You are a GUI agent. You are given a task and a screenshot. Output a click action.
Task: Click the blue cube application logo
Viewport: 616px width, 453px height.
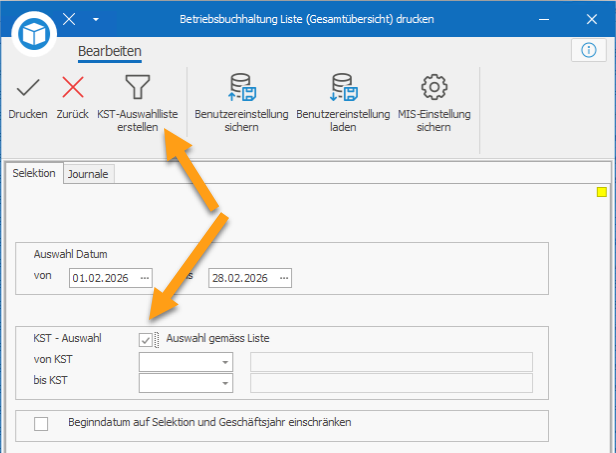(34, 34)
